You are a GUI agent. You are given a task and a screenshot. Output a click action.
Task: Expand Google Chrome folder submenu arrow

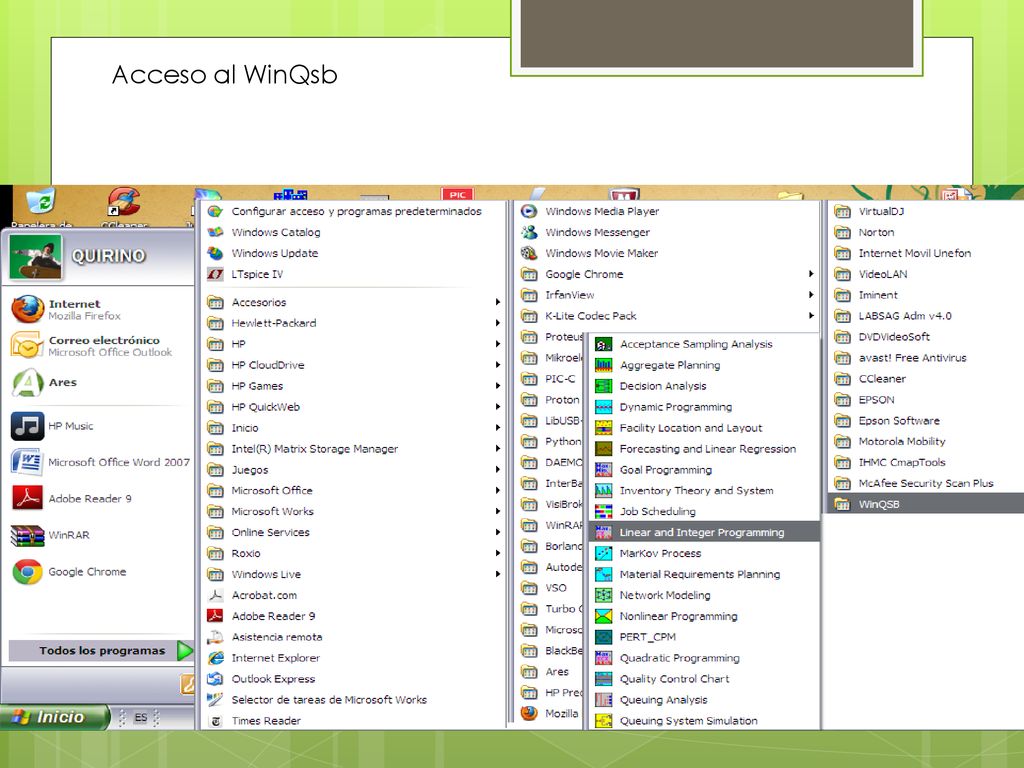pyautogui.click(x=810, y=274)
